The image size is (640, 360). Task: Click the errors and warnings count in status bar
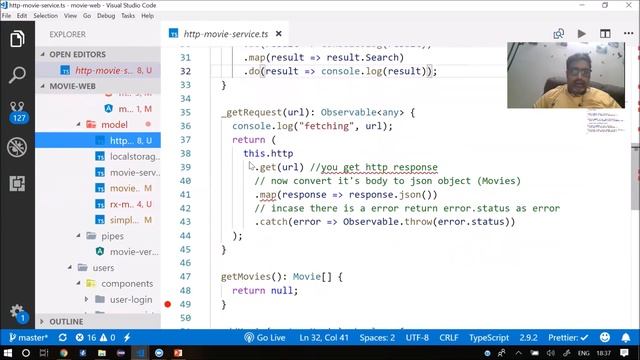point(96,338)
